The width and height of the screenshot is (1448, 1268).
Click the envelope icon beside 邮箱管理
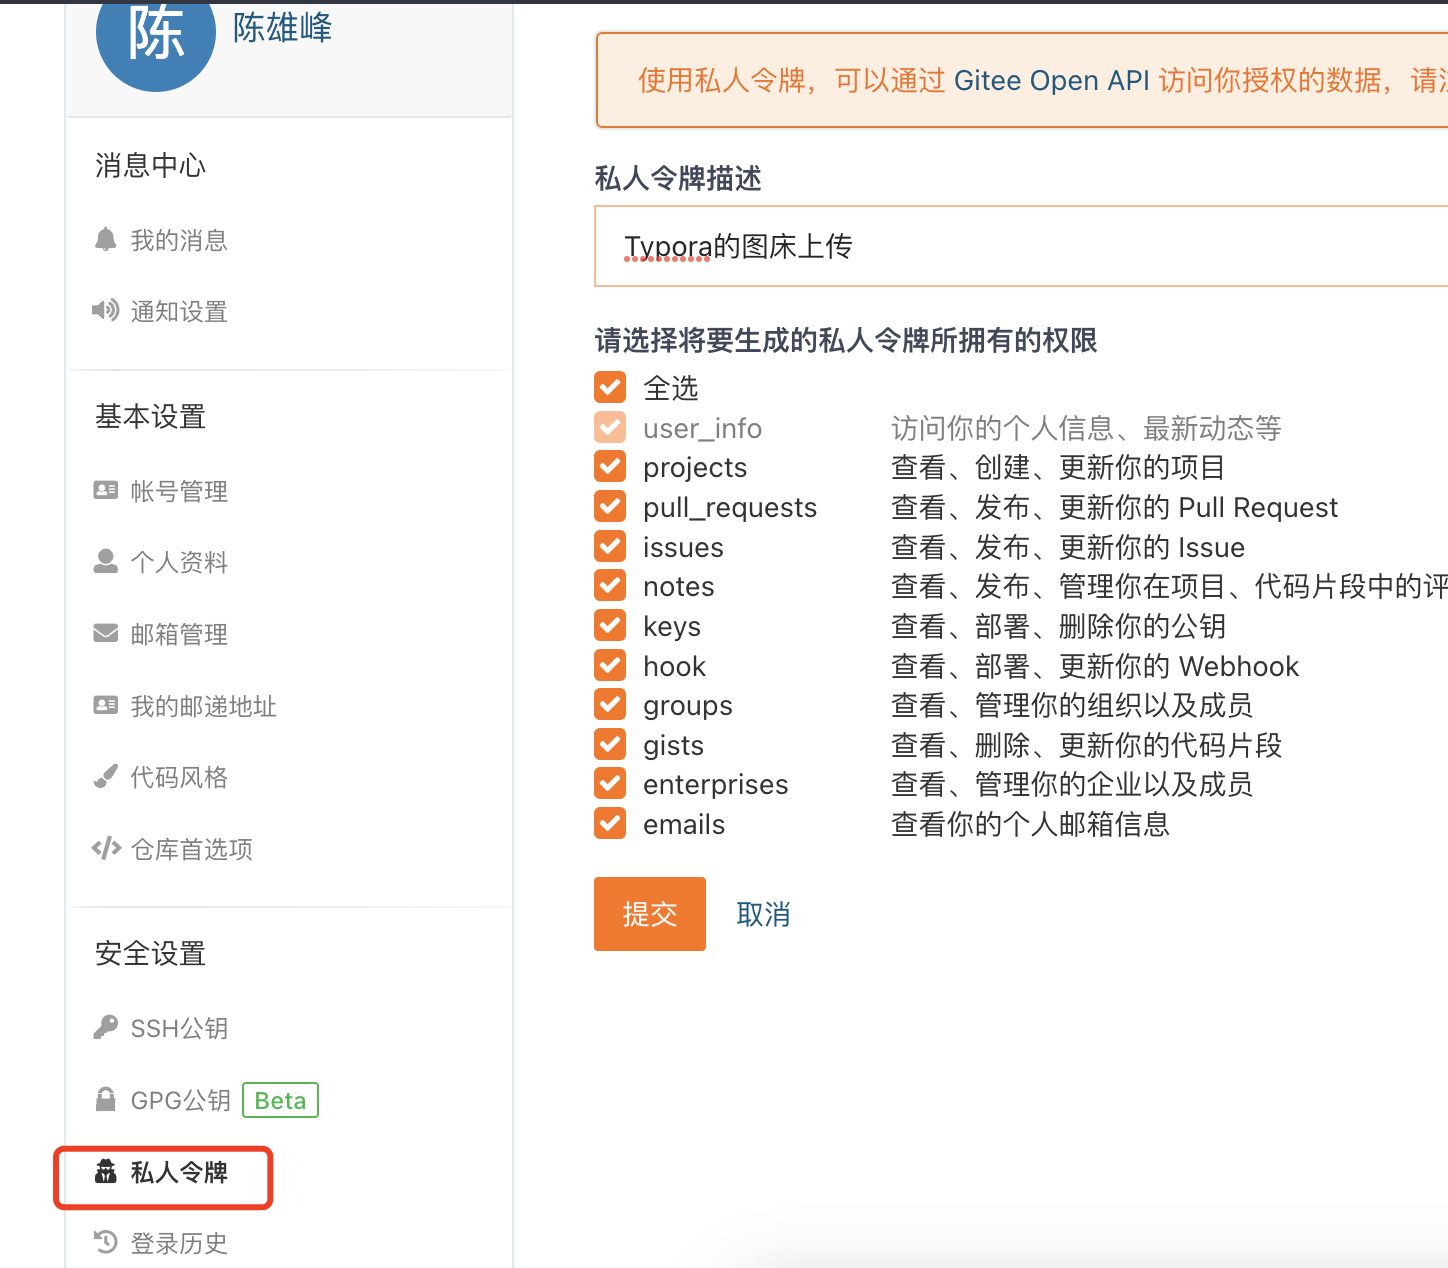106,633
